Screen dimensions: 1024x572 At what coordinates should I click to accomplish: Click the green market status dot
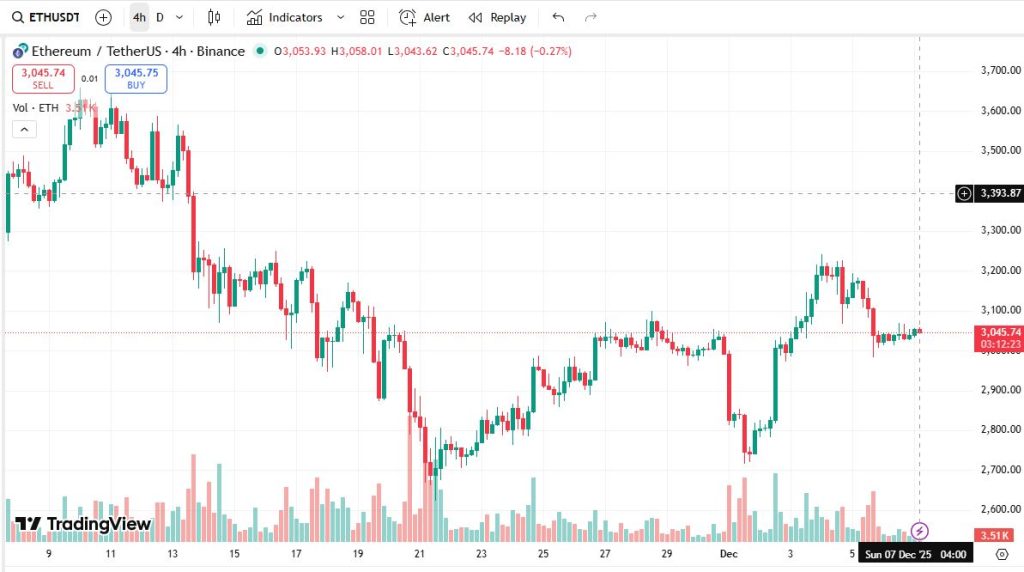coord(261,51)
